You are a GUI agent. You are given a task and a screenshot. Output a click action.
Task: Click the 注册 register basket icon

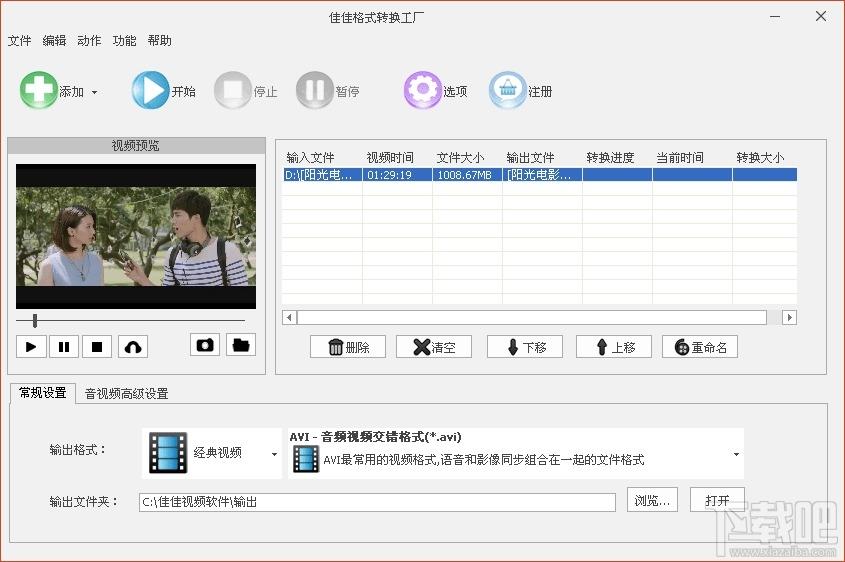click(508, 90)
